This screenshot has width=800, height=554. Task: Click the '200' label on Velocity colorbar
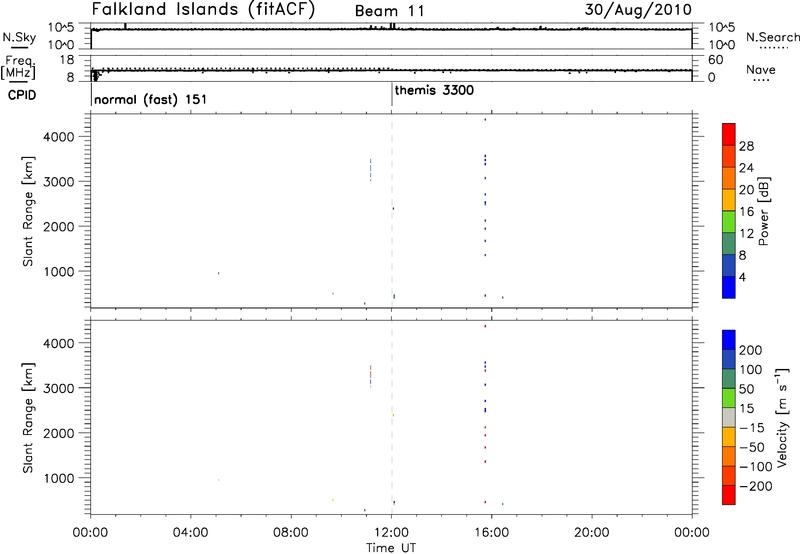[751, 350]
